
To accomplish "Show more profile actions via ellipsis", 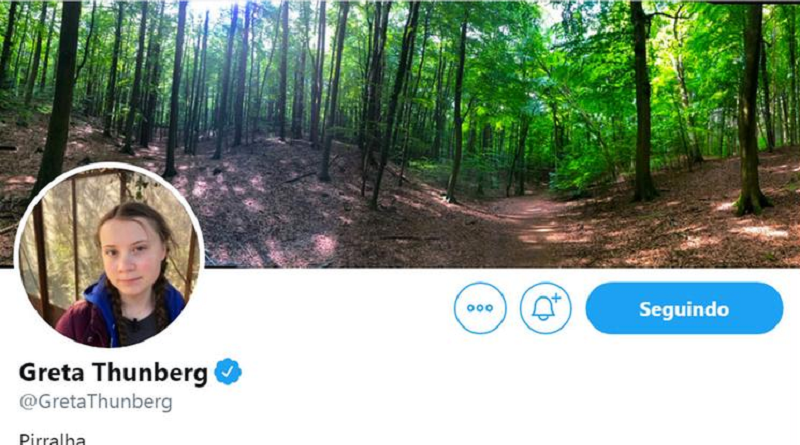I will tap(480, 309).
